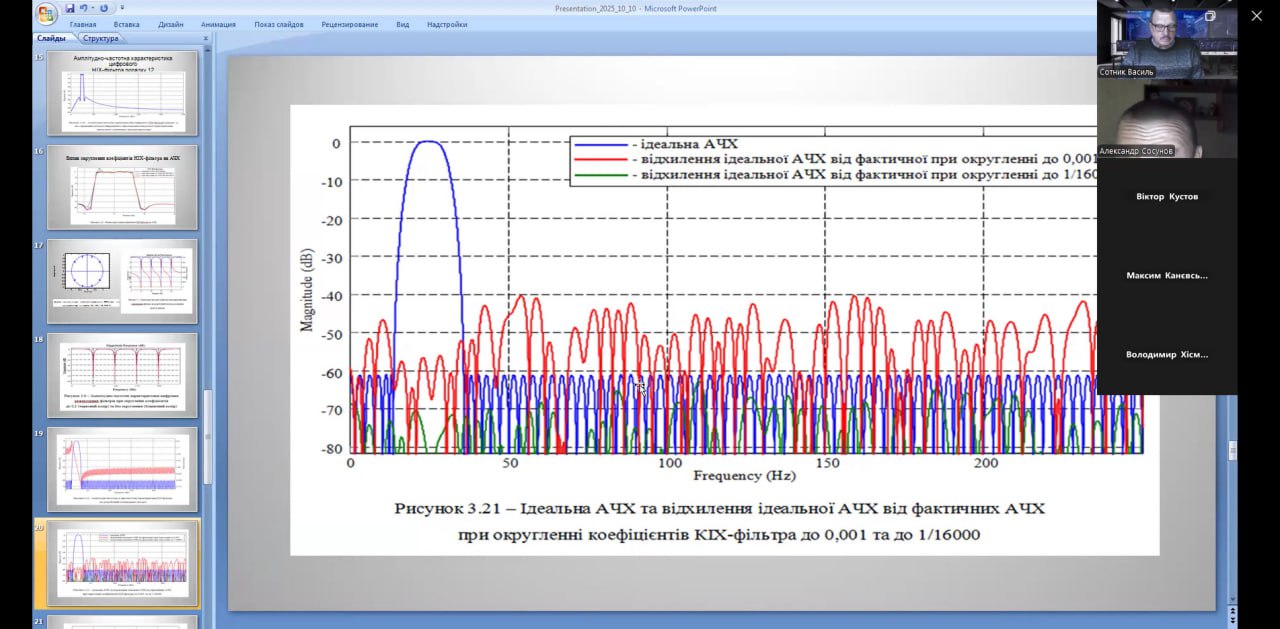Undo last action in Quick Access toolbar
Viewport: 1280px width, 629px height.
coord(86,8)
